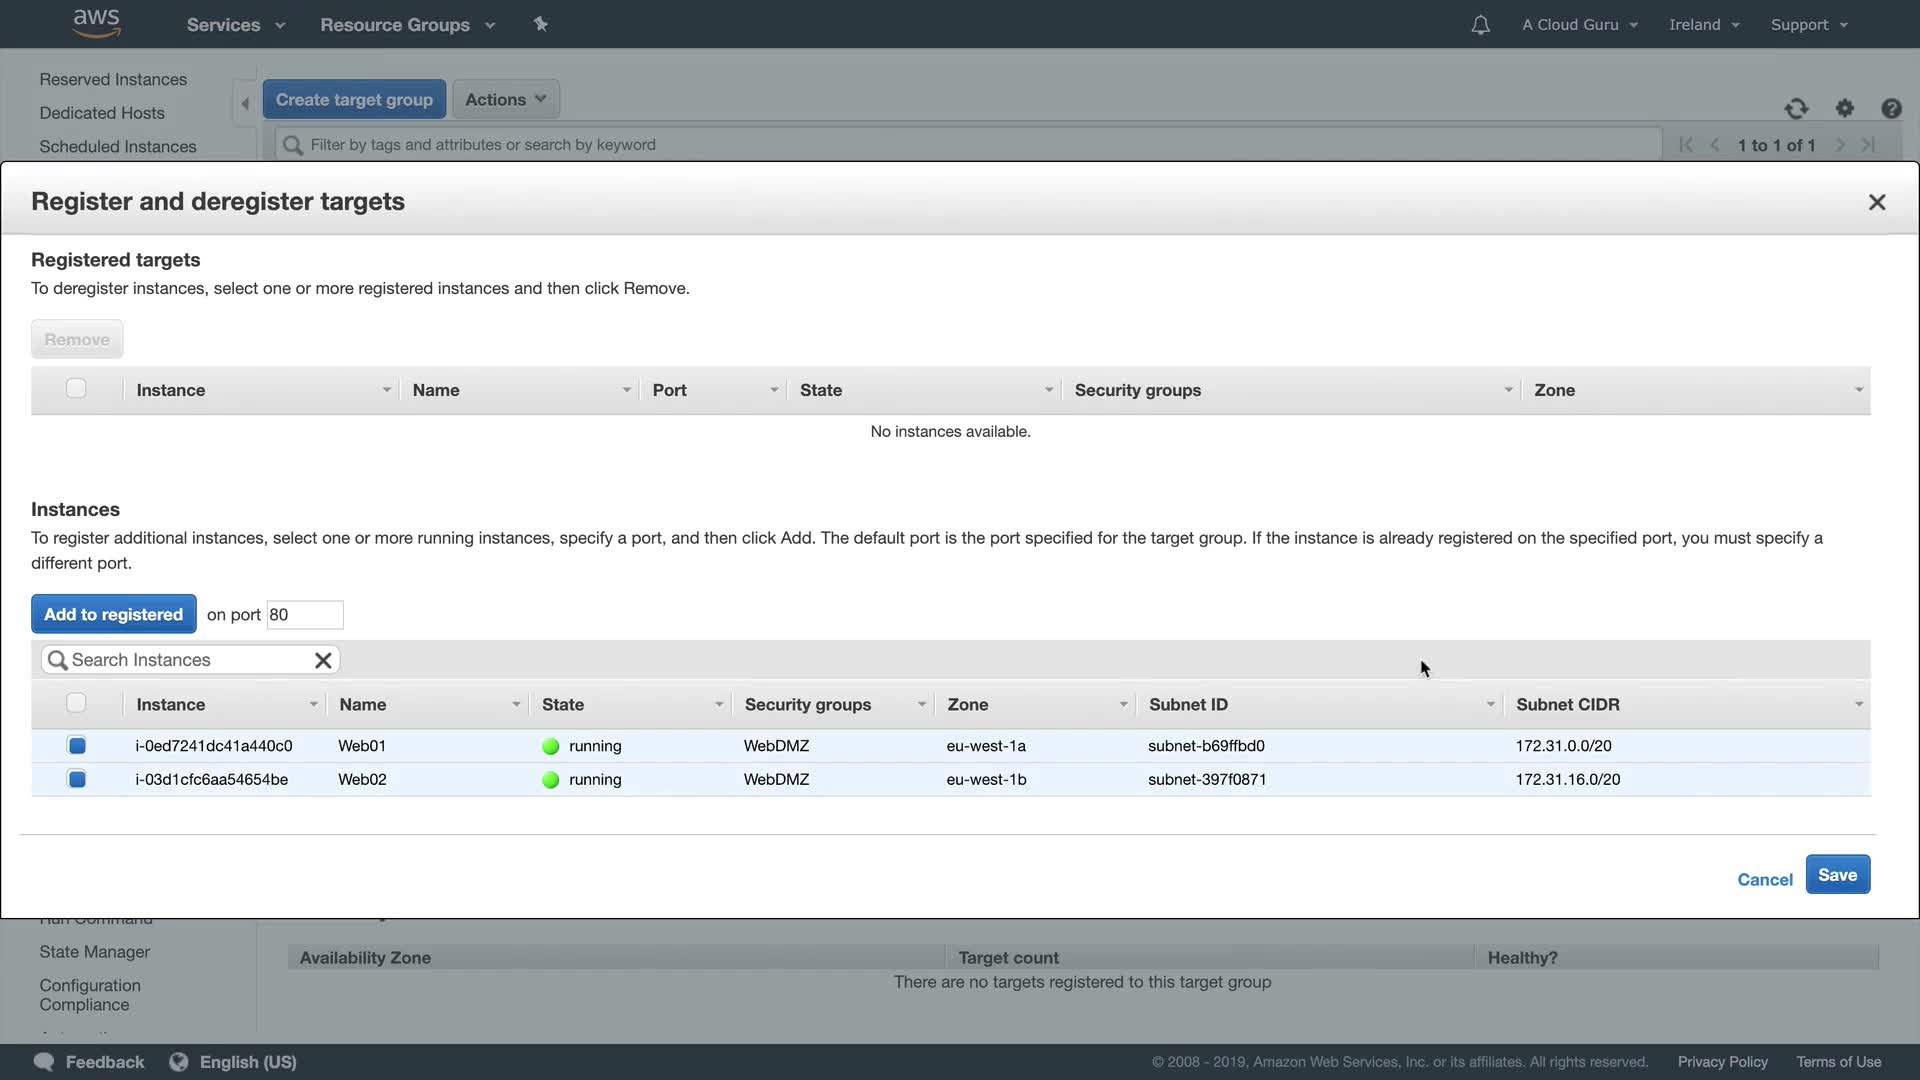Expand the Actions dropdown button
1920x1080 pixels.
coord(506,100)
